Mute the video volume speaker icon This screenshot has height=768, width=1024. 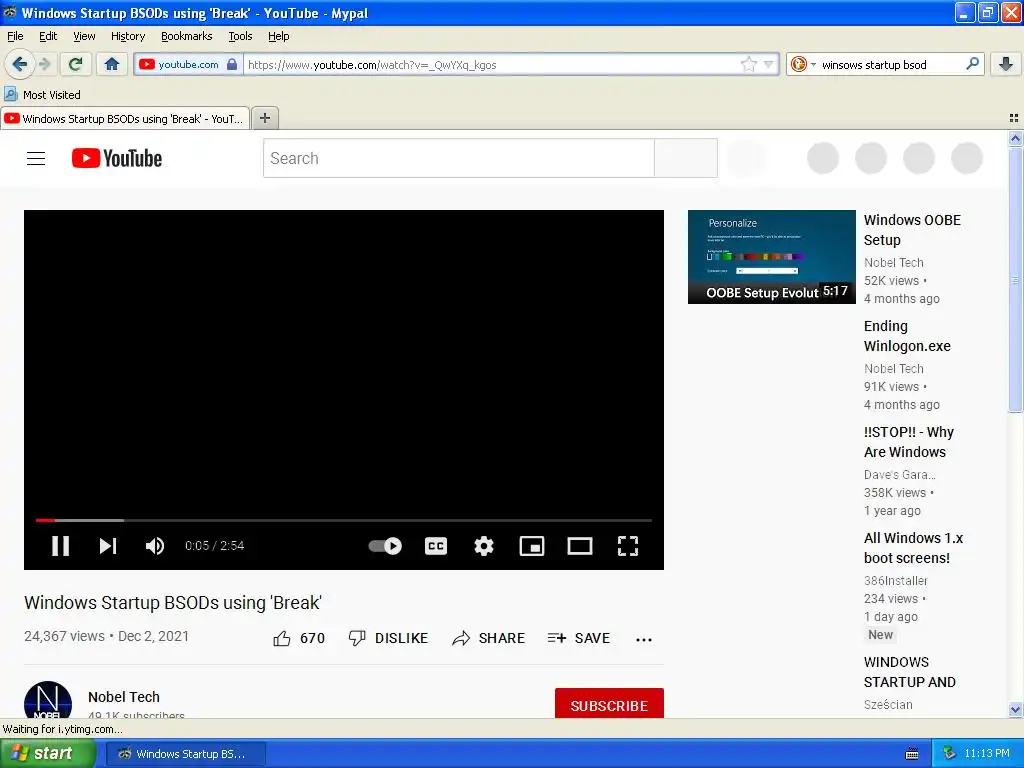[x=155, y=546]
